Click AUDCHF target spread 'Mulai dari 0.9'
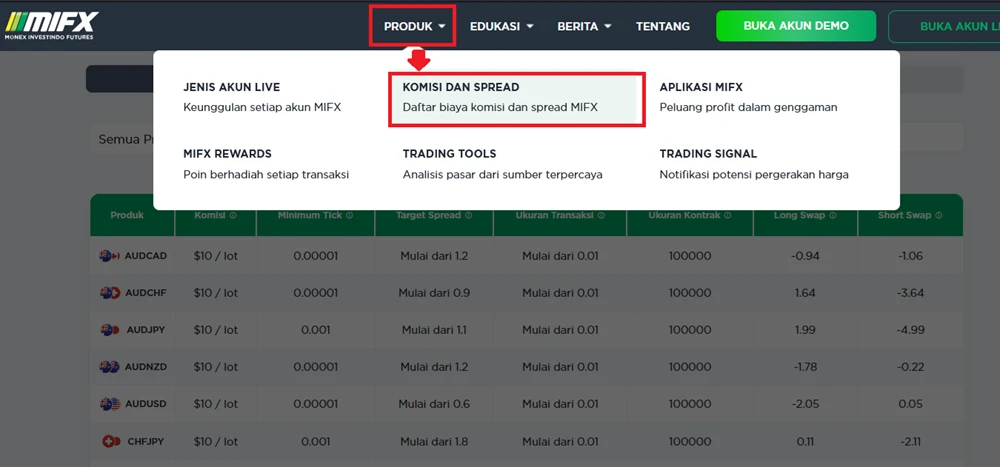Screen dimensions: 1000x467 434,293
